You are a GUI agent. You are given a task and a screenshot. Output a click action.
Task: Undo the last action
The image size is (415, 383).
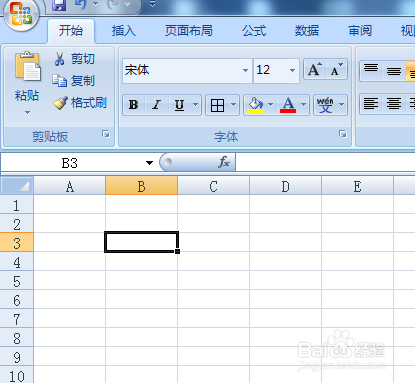[x=80, y=4]
